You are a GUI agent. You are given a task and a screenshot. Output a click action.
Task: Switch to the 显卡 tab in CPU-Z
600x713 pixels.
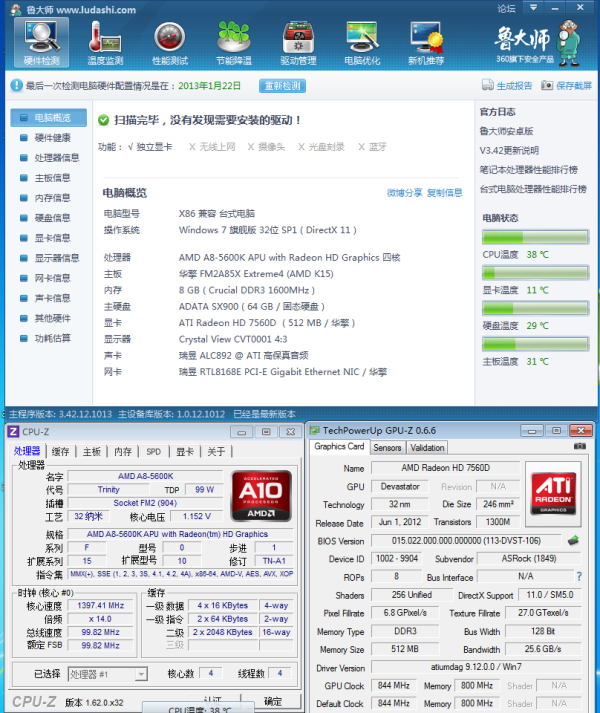point(185,452)
